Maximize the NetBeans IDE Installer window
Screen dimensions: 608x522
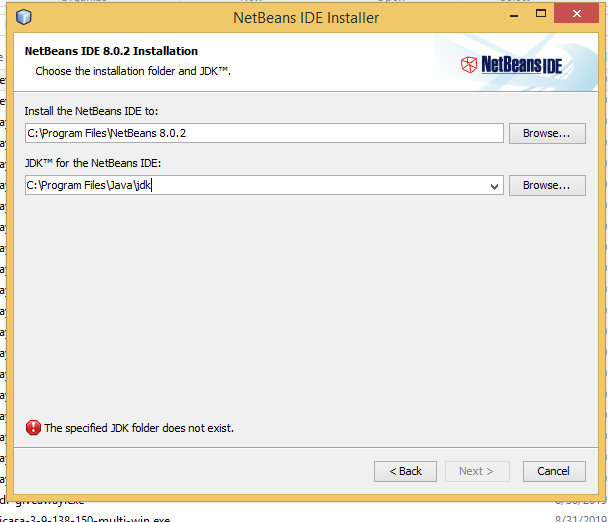(x=541, y=14)
